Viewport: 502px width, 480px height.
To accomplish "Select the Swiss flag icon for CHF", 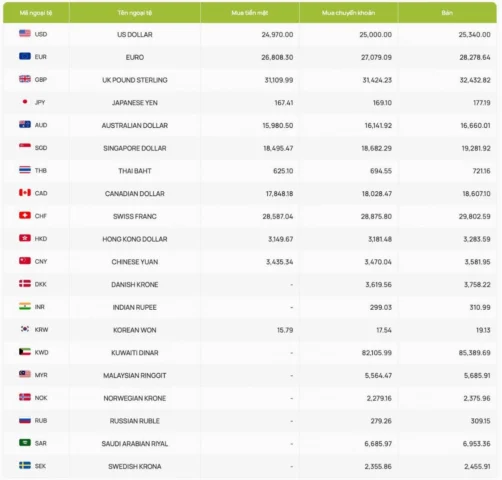I will click(x=25, y=215).
